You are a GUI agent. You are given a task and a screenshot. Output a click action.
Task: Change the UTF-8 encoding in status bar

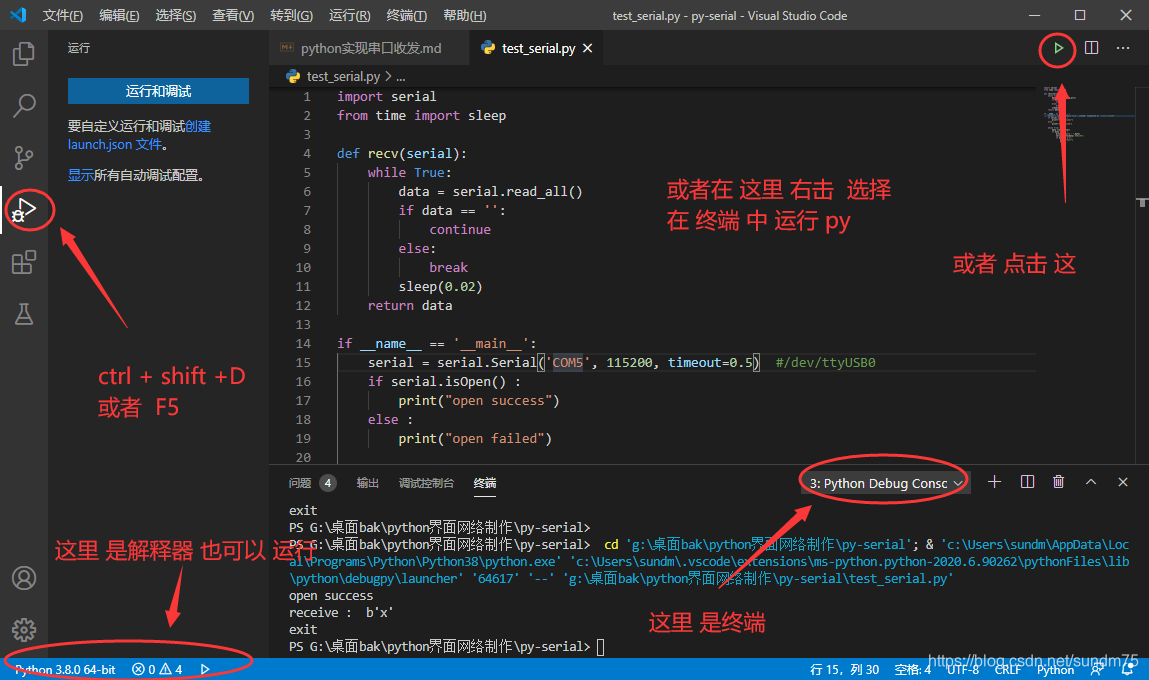[x=963, y=669]
